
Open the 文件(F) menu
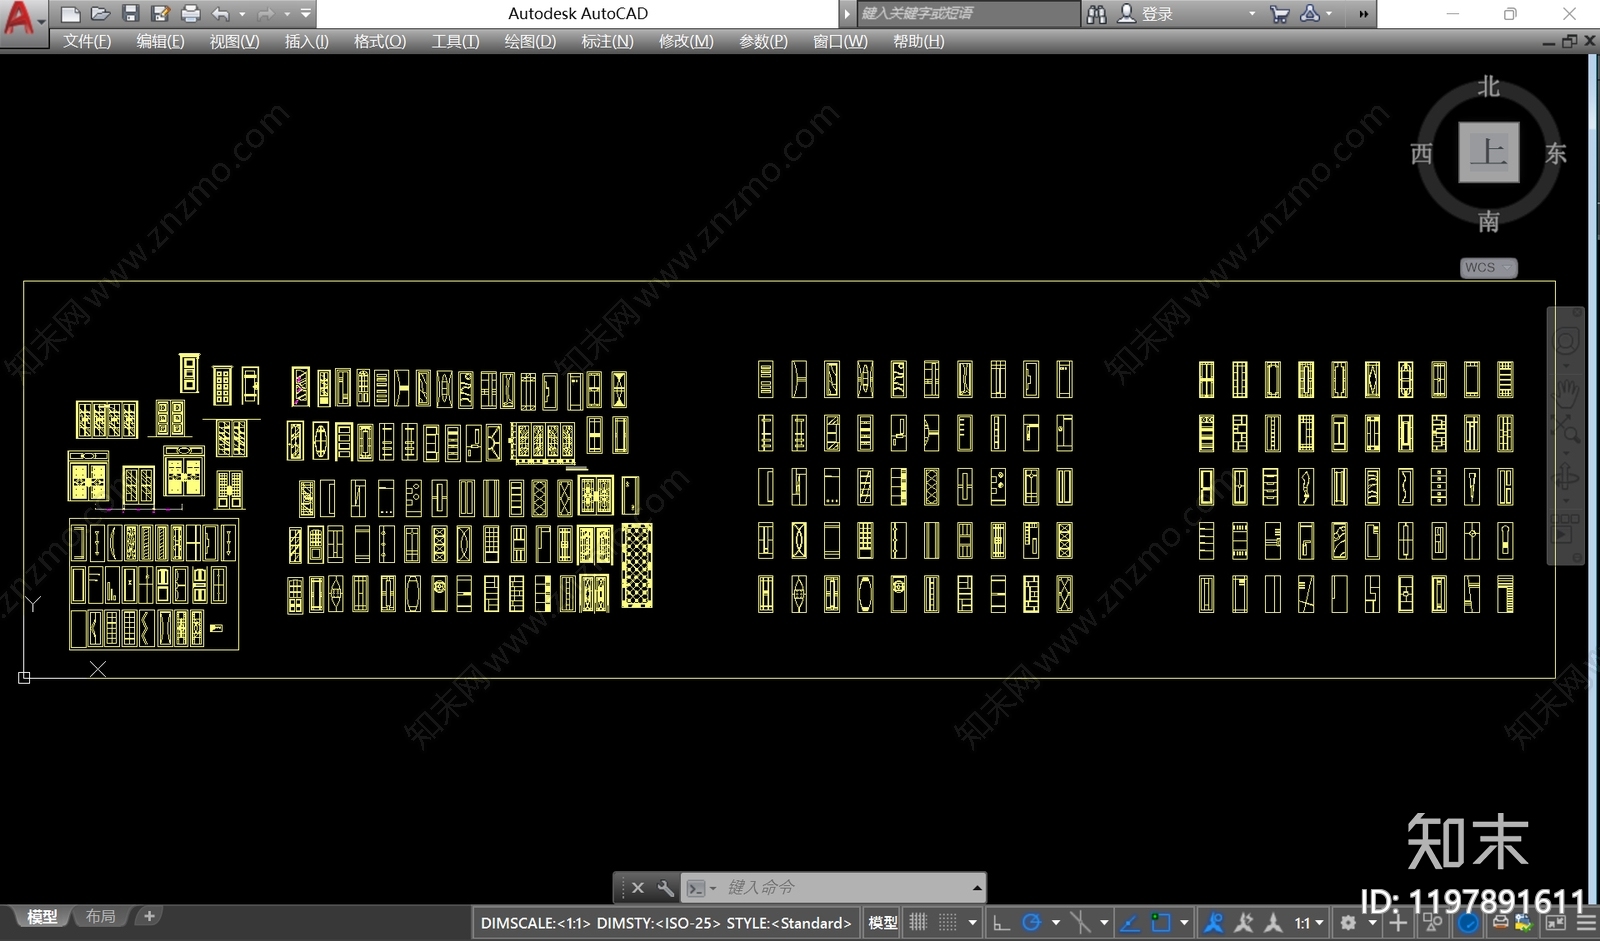(x=87, y=41)
